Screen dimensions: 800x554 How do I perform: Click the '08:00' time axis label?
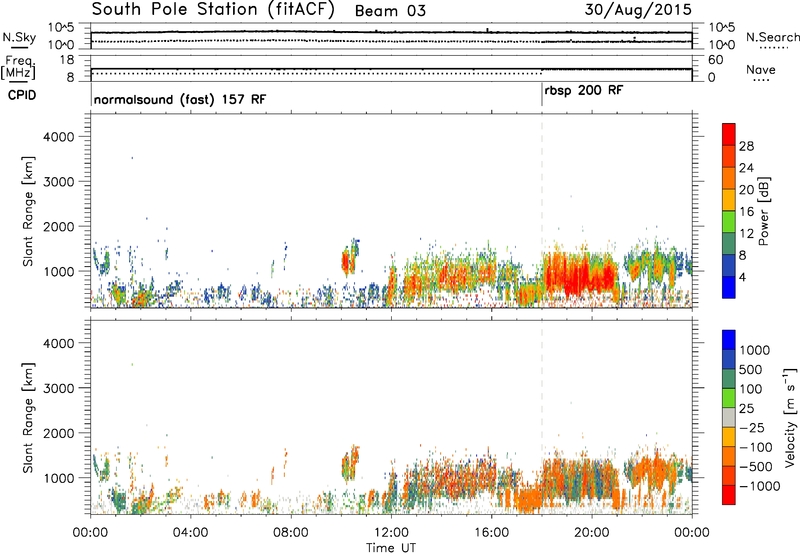click(291, 533)
